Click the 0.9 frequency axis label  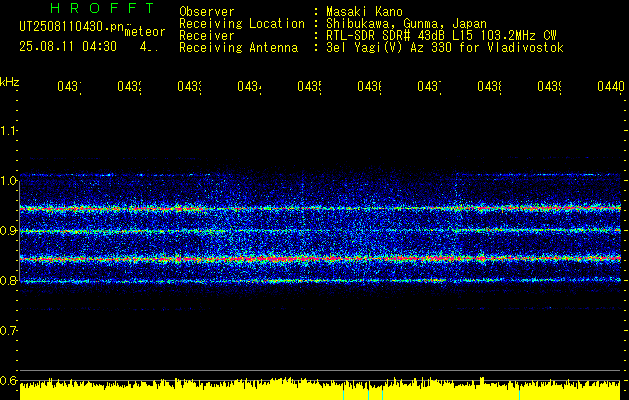point(8,231)
